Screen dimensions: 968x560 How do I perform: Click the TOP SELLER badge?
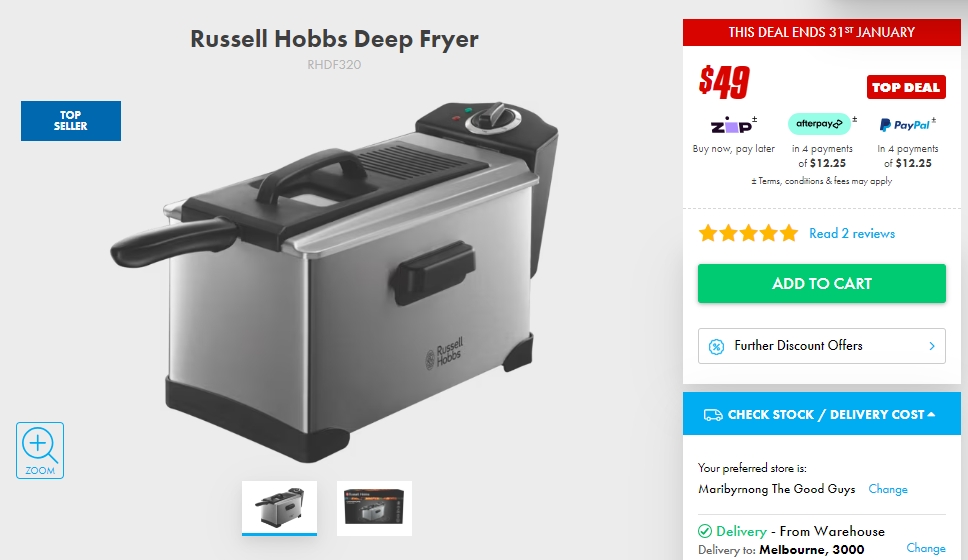coord(71,121)
